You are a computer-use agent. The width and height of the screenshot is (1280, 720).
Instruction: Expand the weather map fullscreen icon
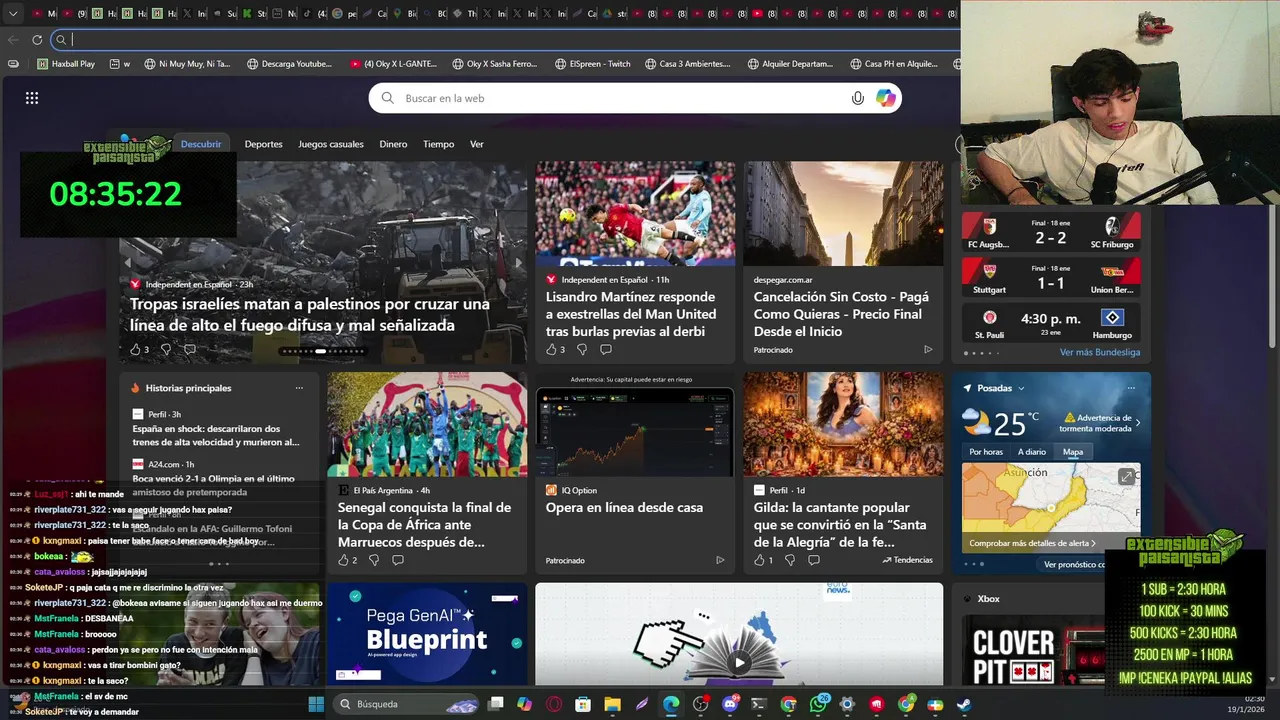click(1127, 477)
